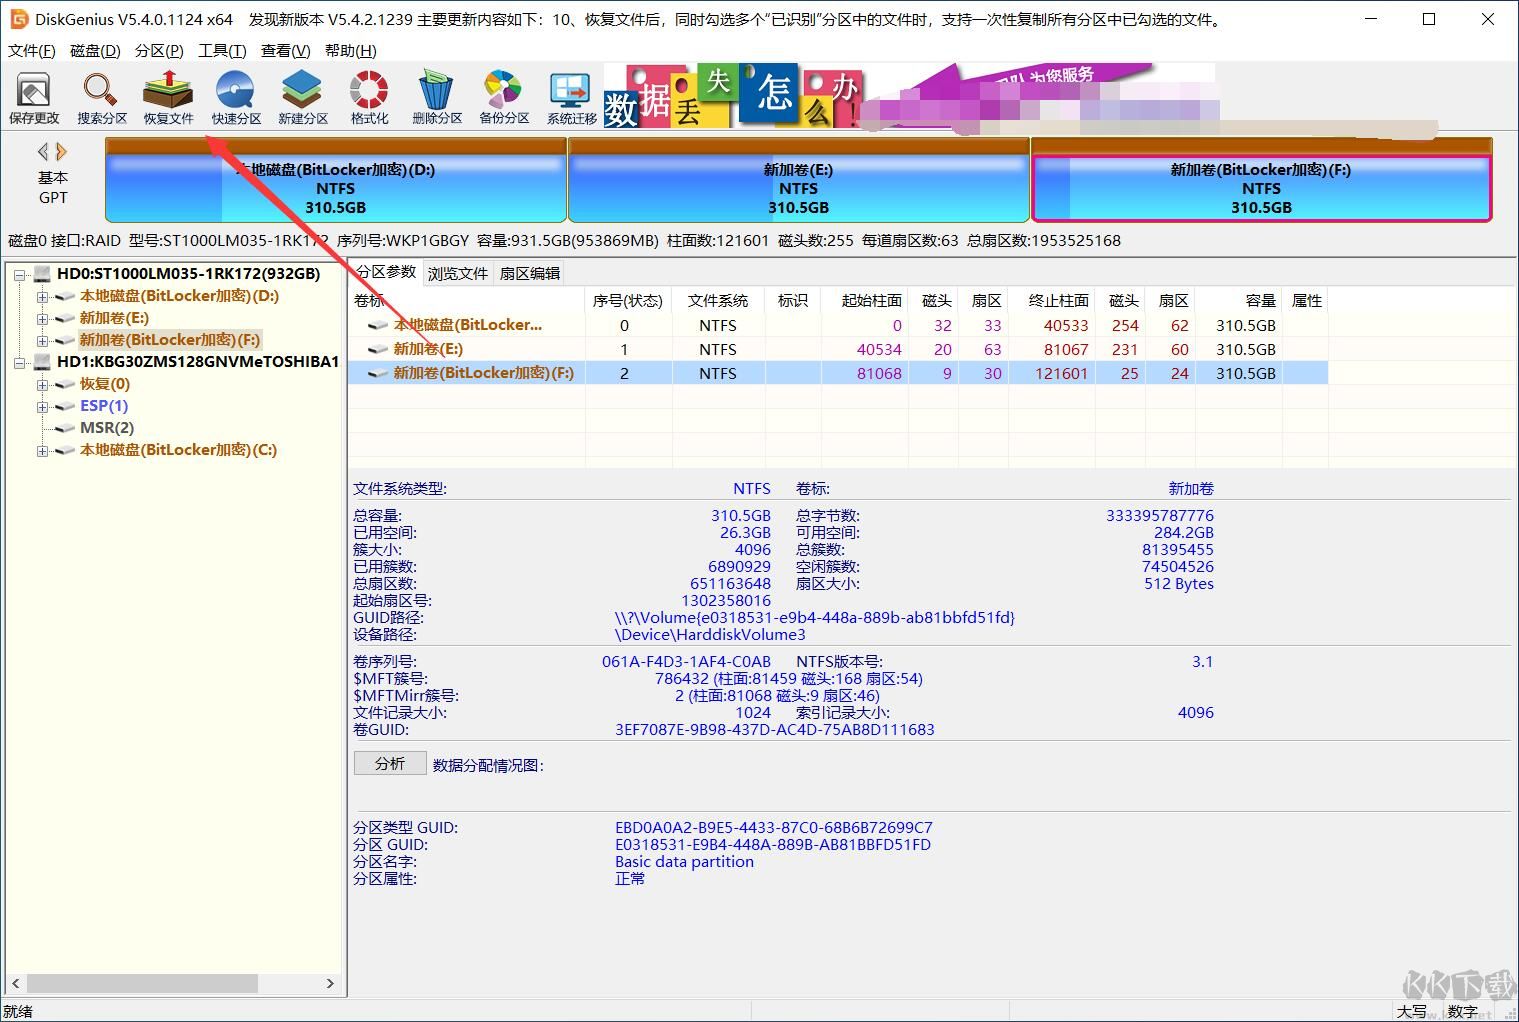Open the 工具(T) menu
The width and height of the screenshot is (1519, 1022).
221,50
